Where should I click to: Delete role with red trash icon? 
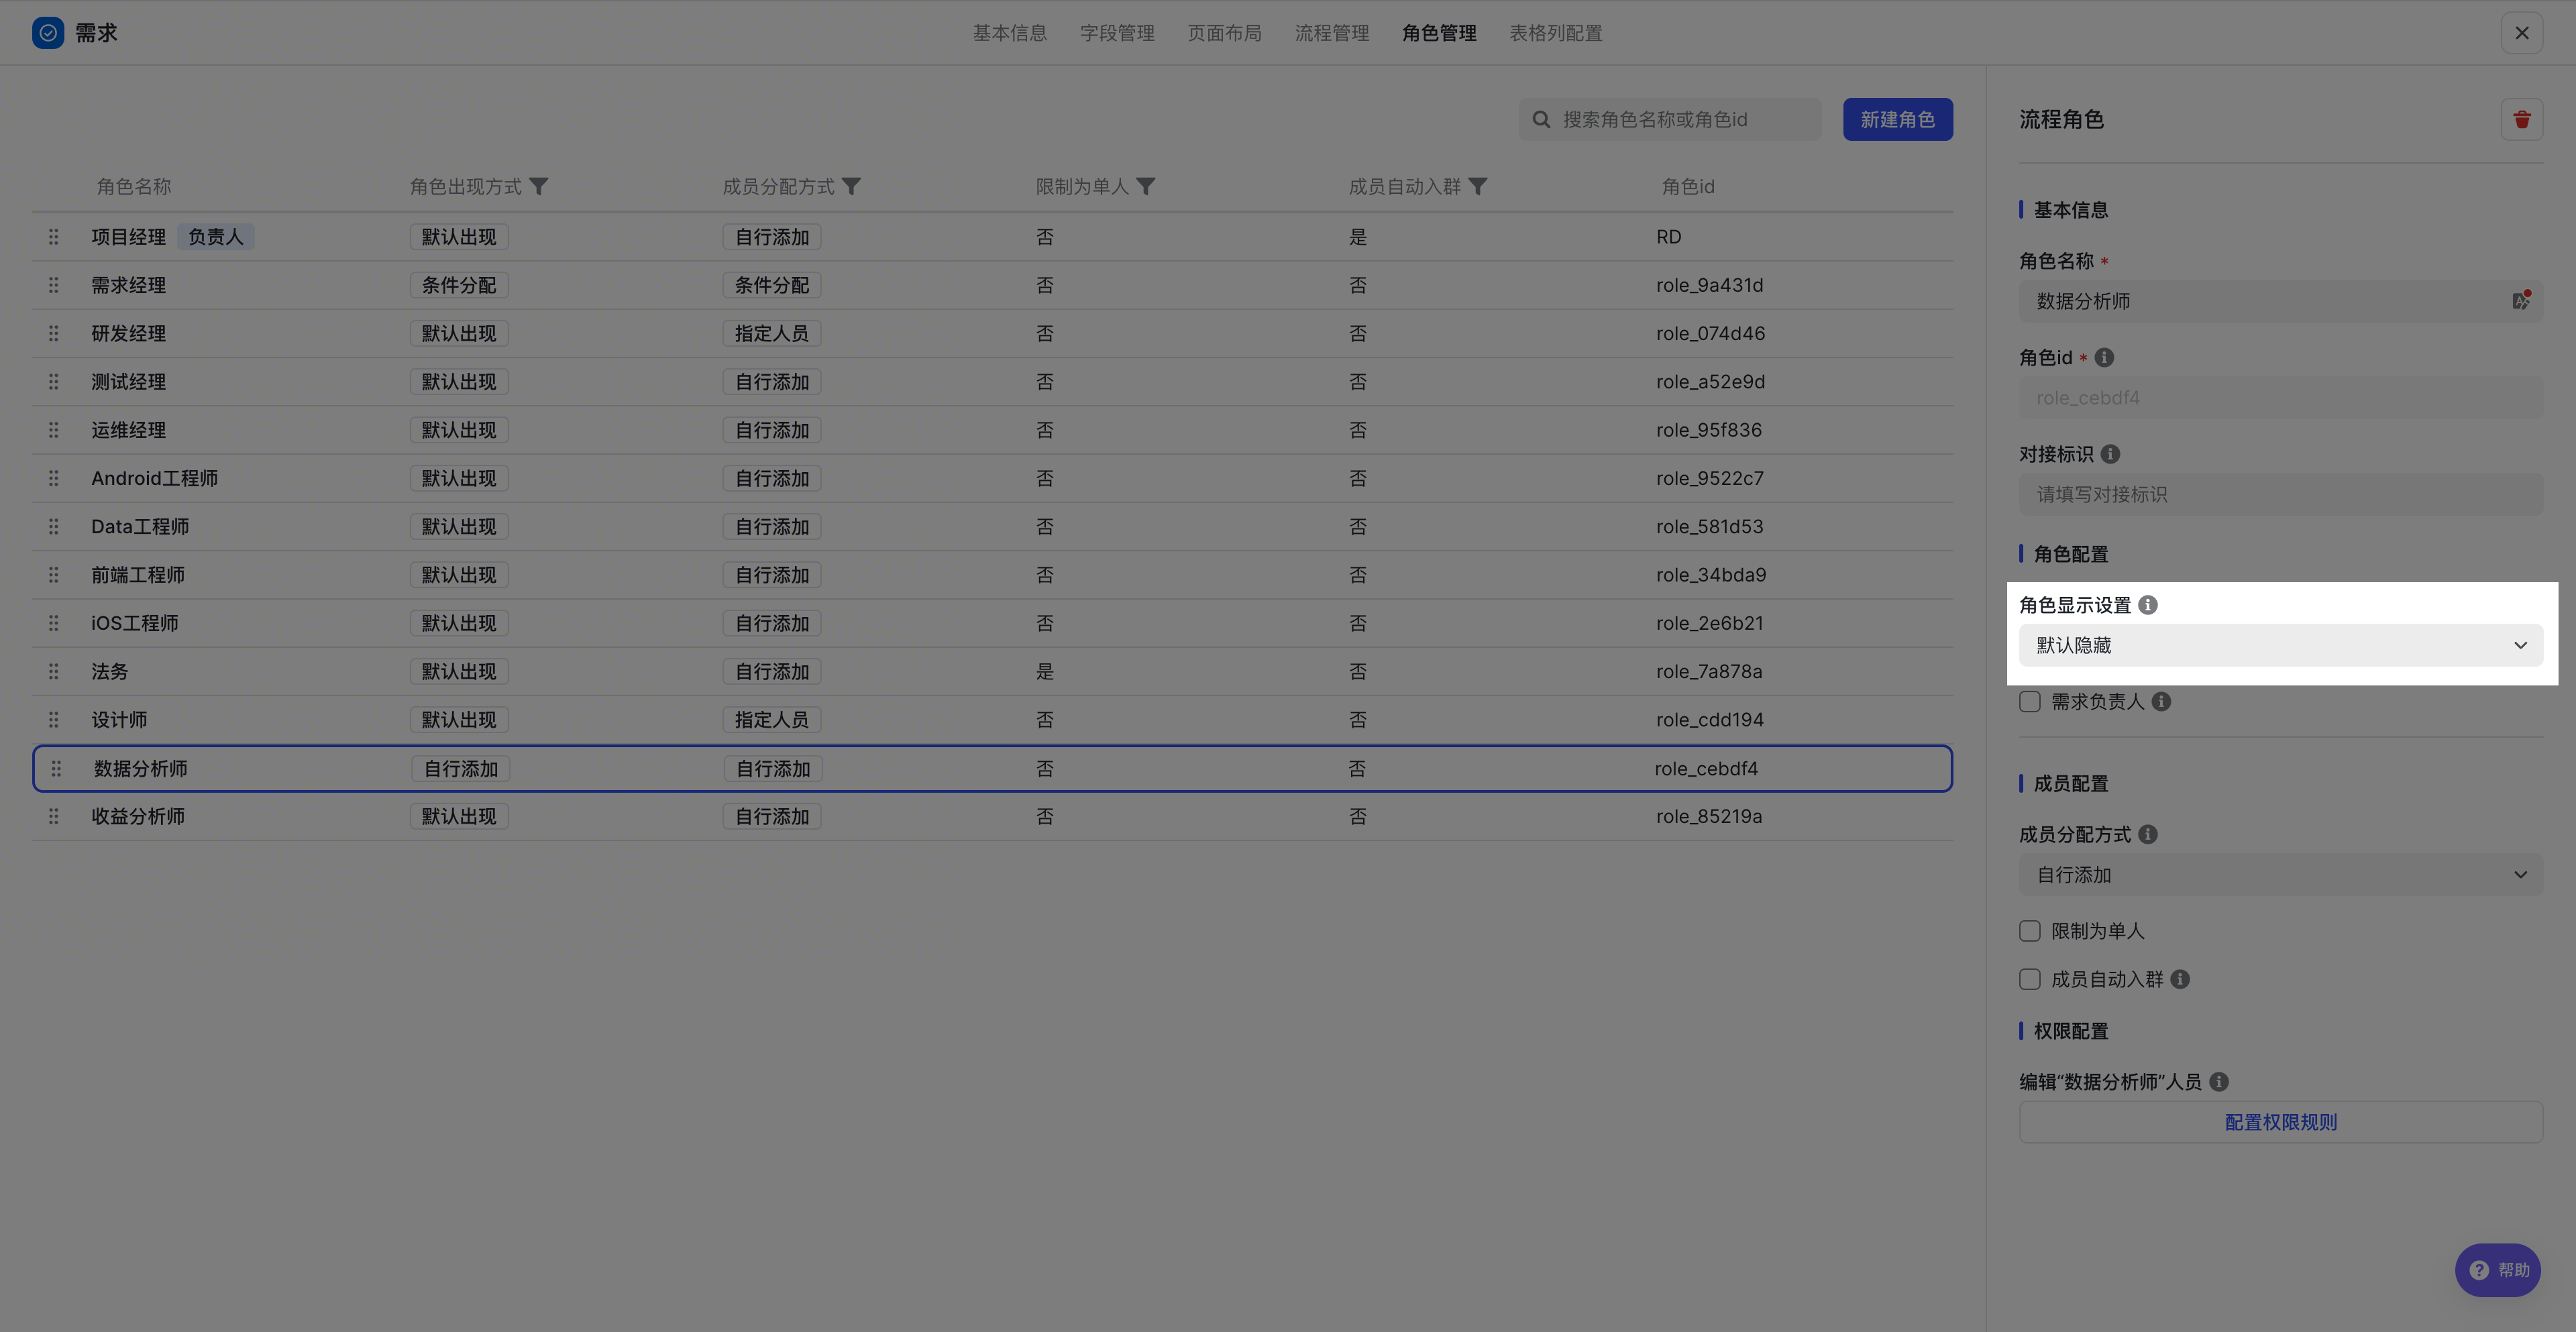2522,120
